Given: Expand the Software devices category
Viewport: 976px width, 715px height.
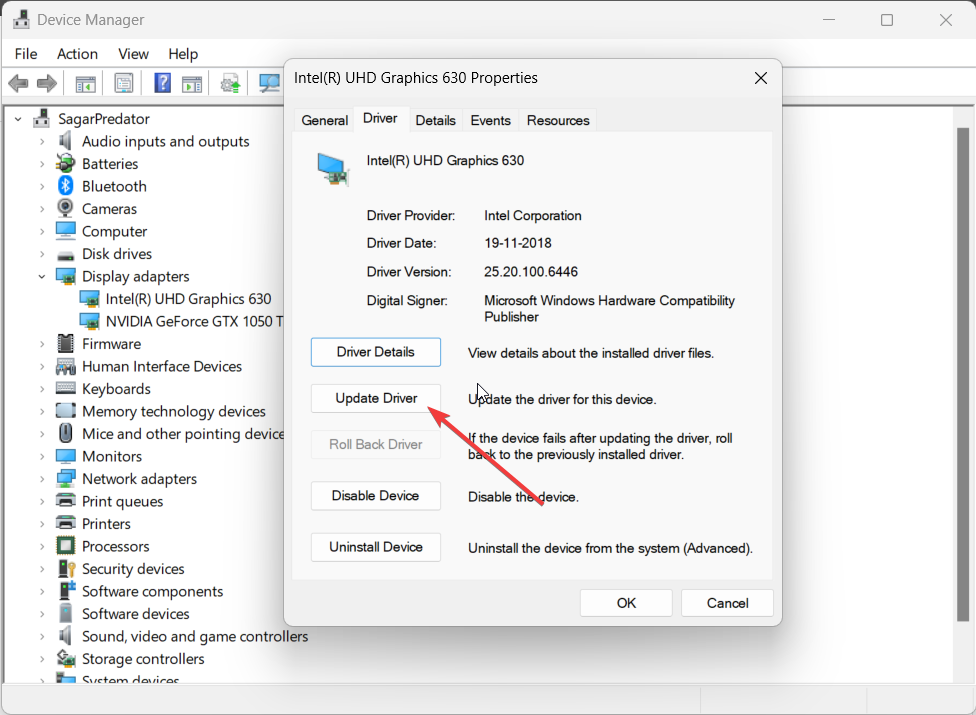Looking at the screenshot, I should pyautogui.click(x=42, y=614).
